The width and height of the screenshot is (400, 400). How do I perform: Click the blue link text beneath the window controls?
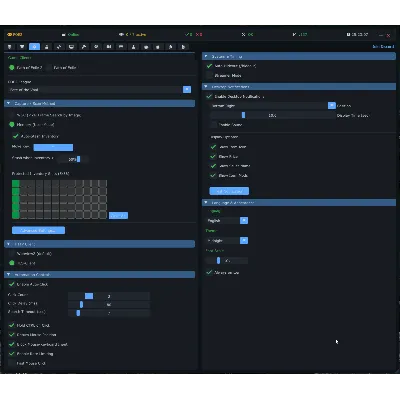(383, 47)
